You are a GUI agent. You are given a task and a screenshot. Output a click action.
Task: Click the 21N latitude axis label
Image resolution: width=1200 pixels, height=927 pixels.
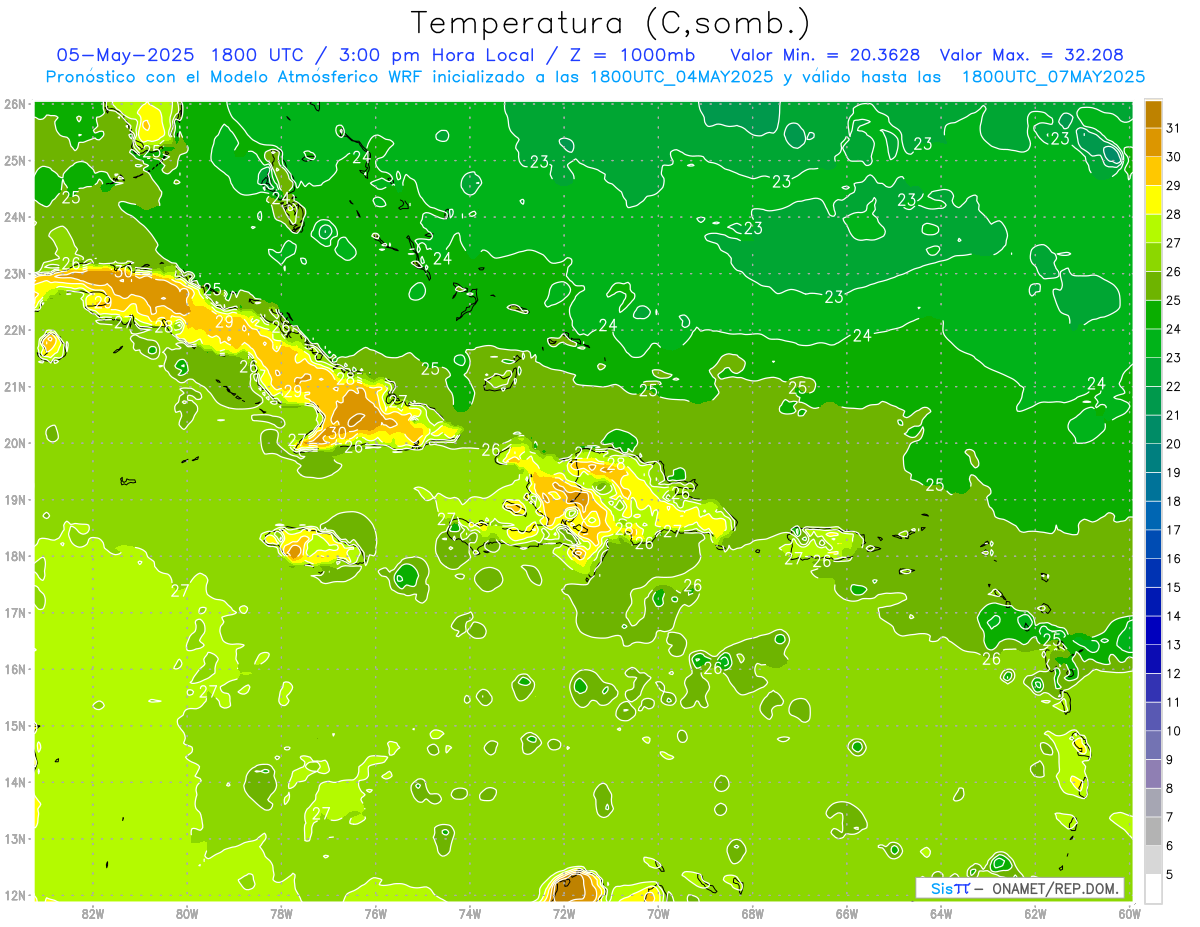14,386
